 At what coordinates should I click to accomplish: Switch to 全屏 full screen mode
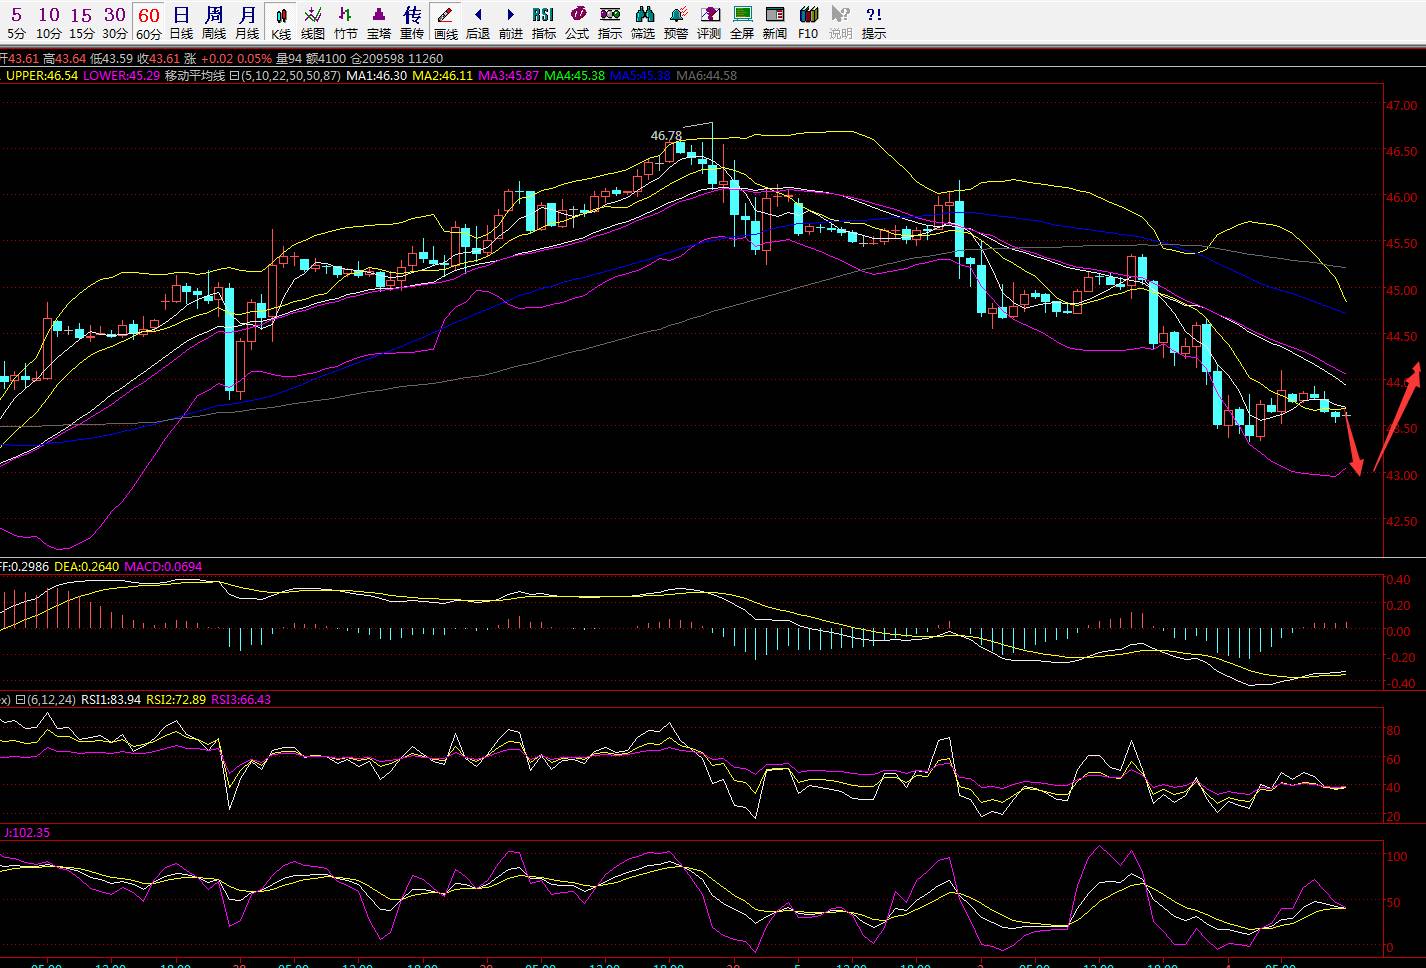pyautogui.click(x=742, y=22)
